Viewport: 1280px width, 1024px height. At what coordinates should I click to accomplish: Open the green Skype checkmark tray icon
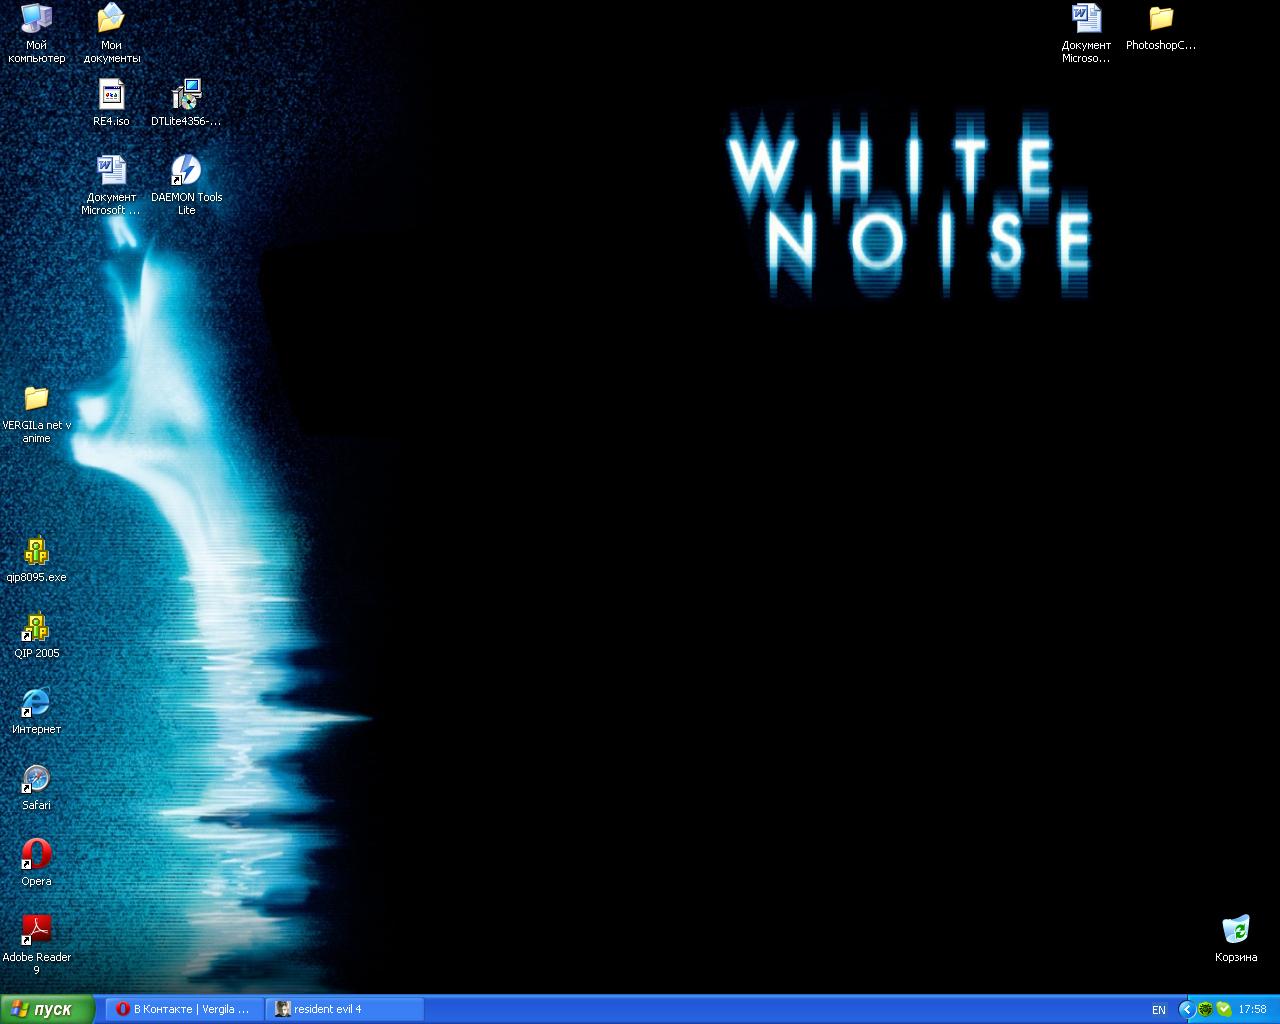tap(1224, 1010)
